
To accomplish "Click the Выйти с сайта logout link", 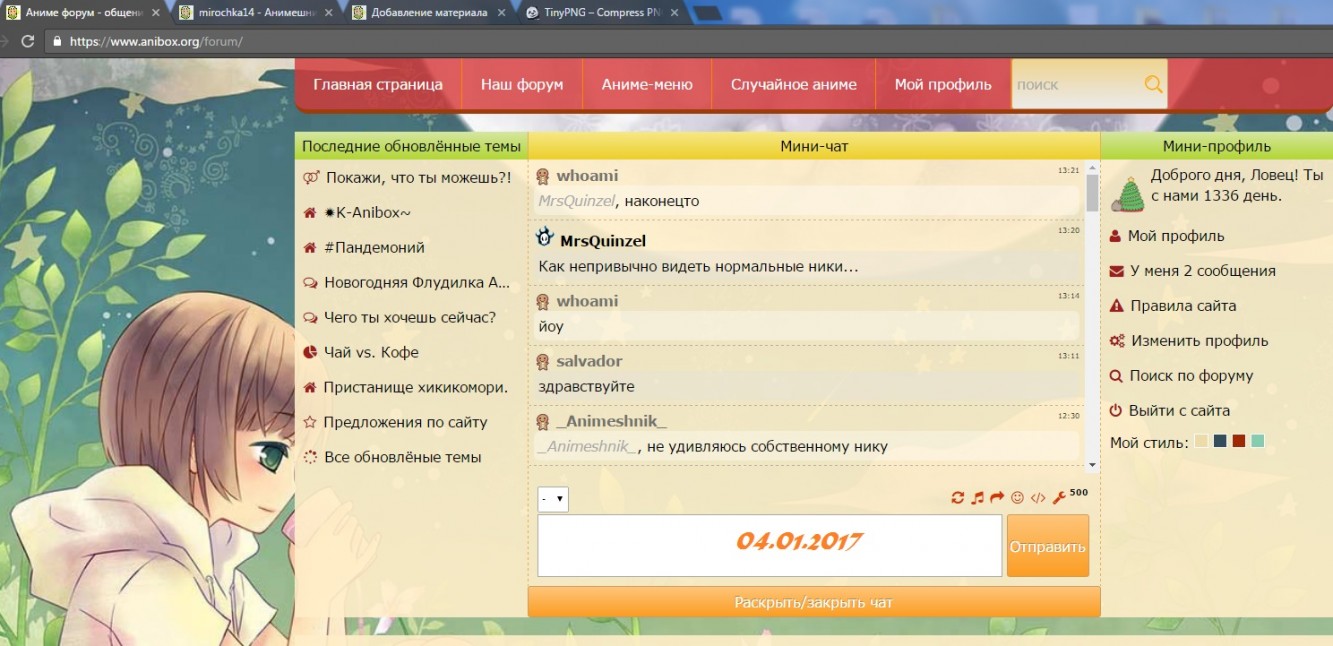I will click(x=1179, y=411).
